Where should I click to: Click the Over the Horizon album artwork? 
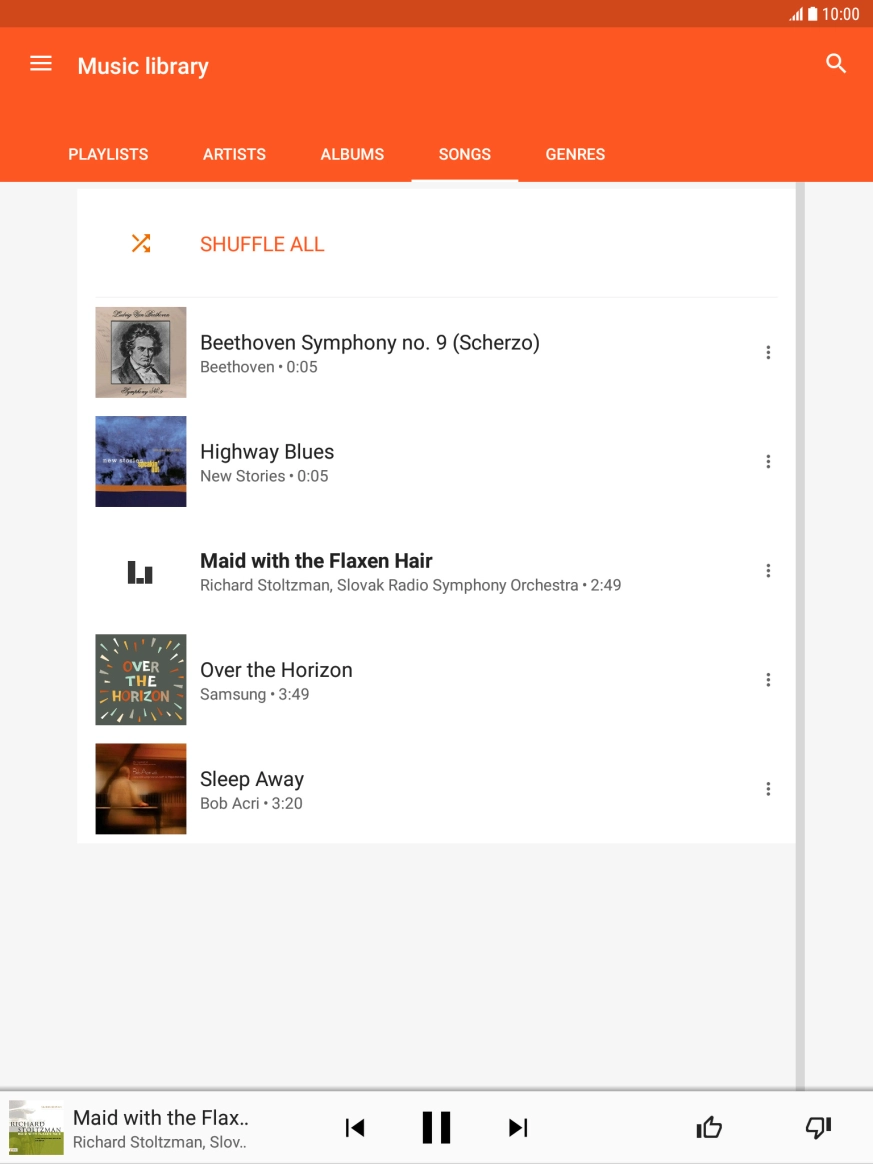[x=140, y=679]
